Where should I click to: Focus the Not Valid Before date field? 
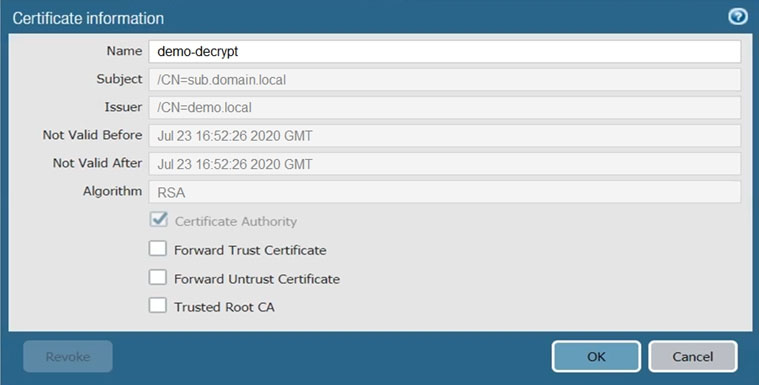(x=444, y=136)
